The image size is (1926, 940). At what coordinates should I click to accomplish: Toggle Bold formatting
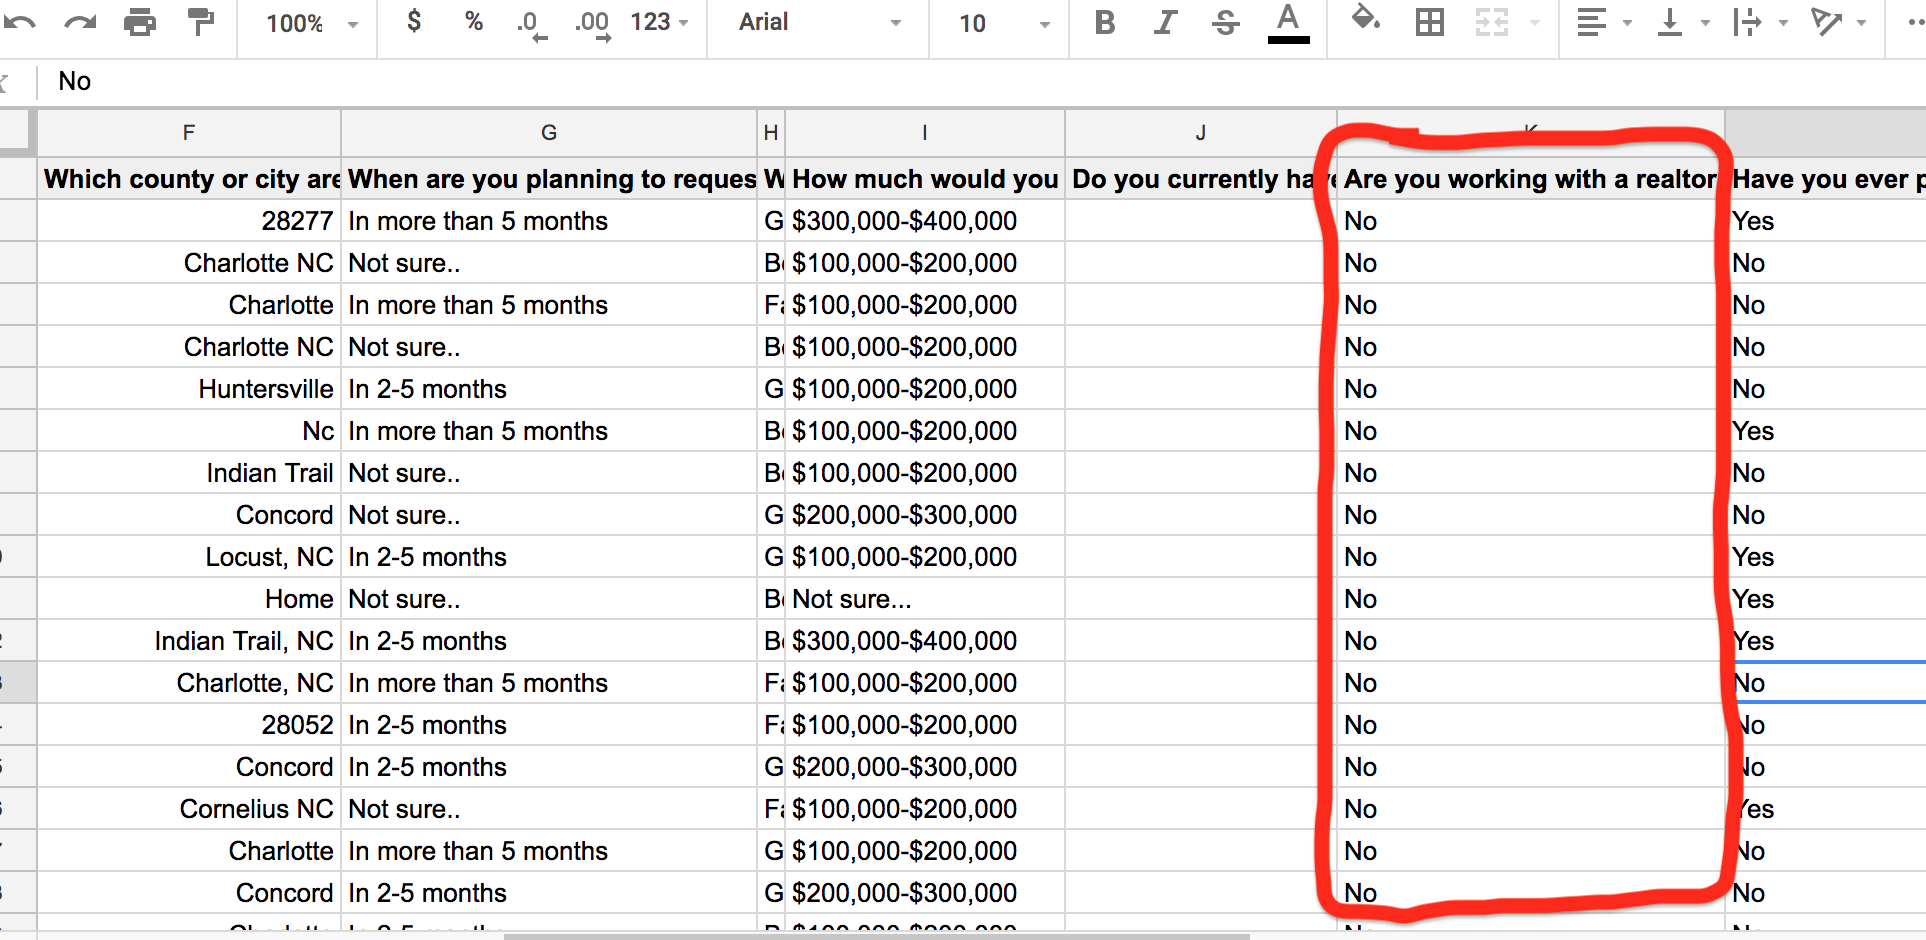[1105, 22]
